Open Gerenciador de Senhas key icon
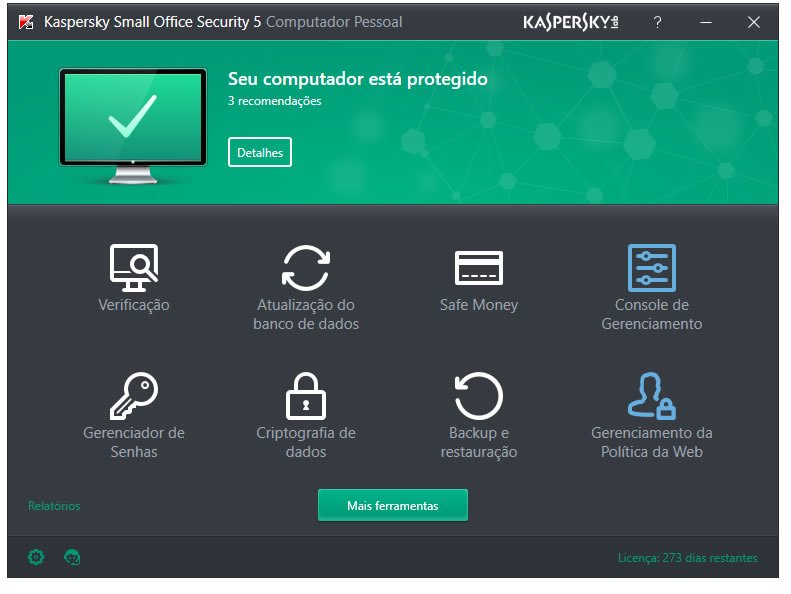The width and height of the screenshot is (791, 594). (134, 396)
